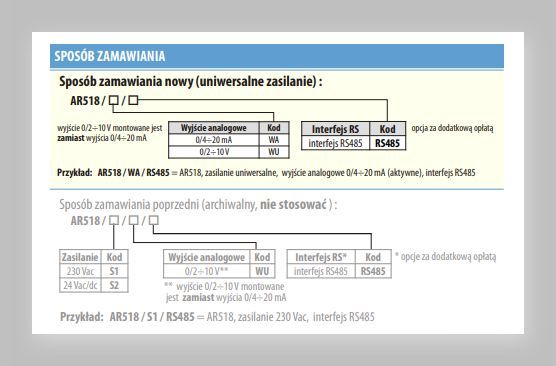Select the bold words 'nie stosować'

pyautogui.click(x=293, y=205)
